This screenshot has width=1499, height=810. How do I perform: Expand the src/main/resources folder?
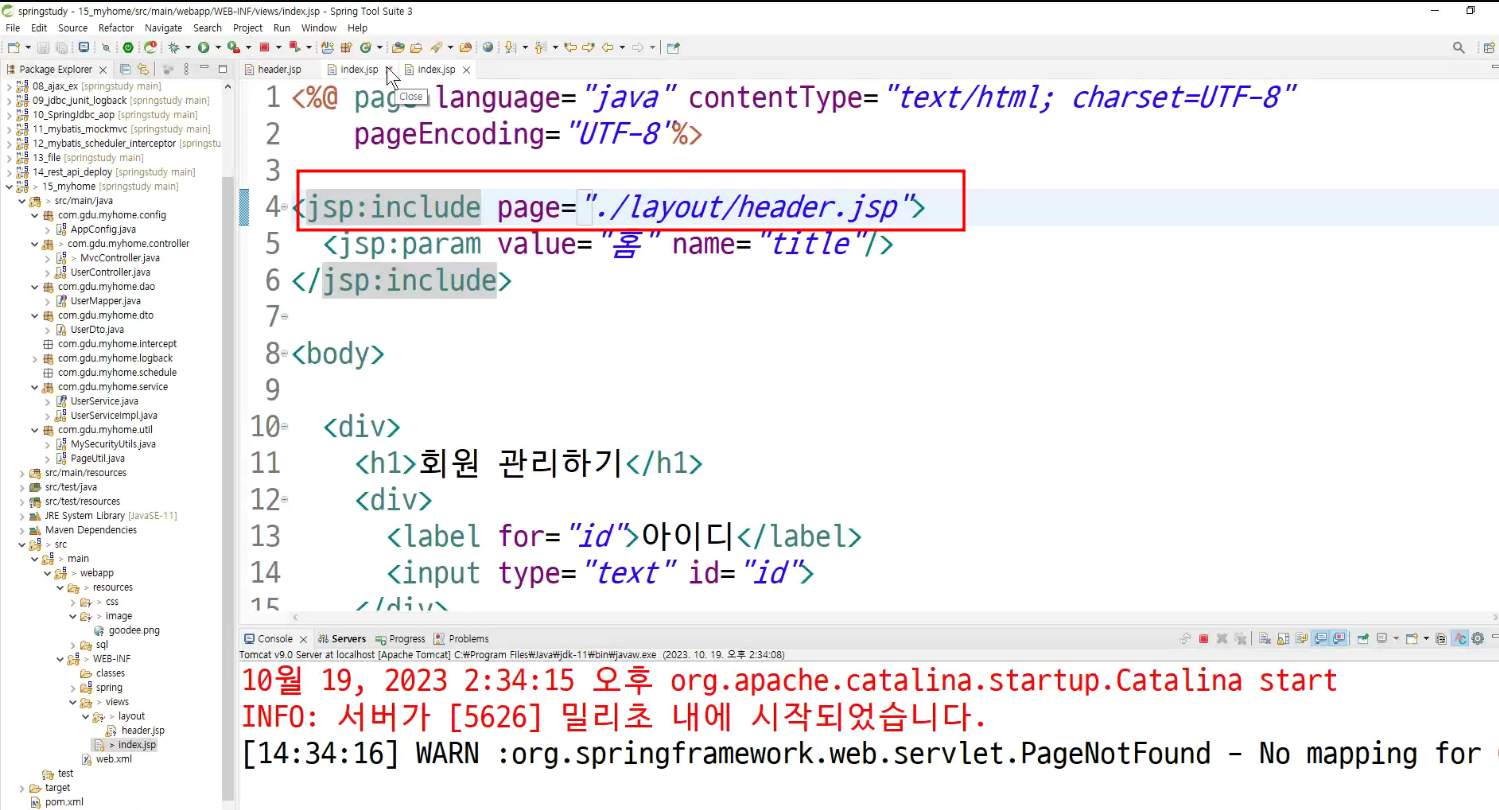[x=23, y=473]
